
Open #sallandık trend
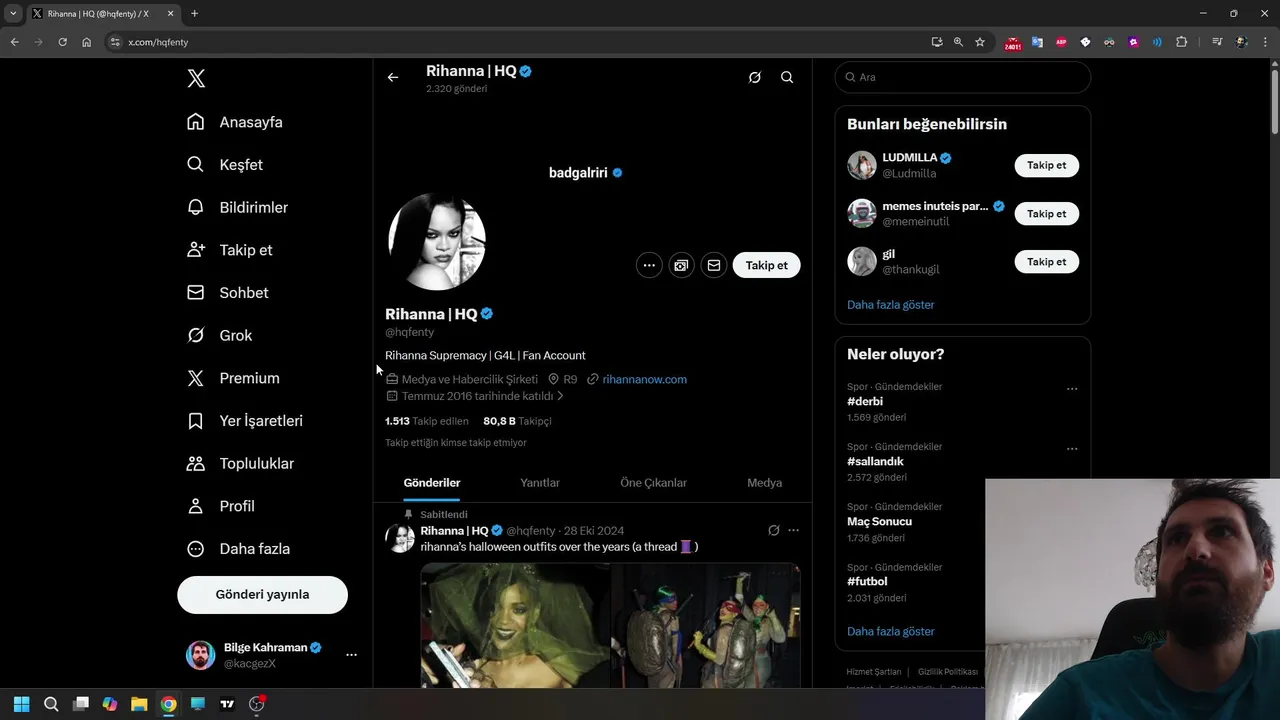pos(875,461)
